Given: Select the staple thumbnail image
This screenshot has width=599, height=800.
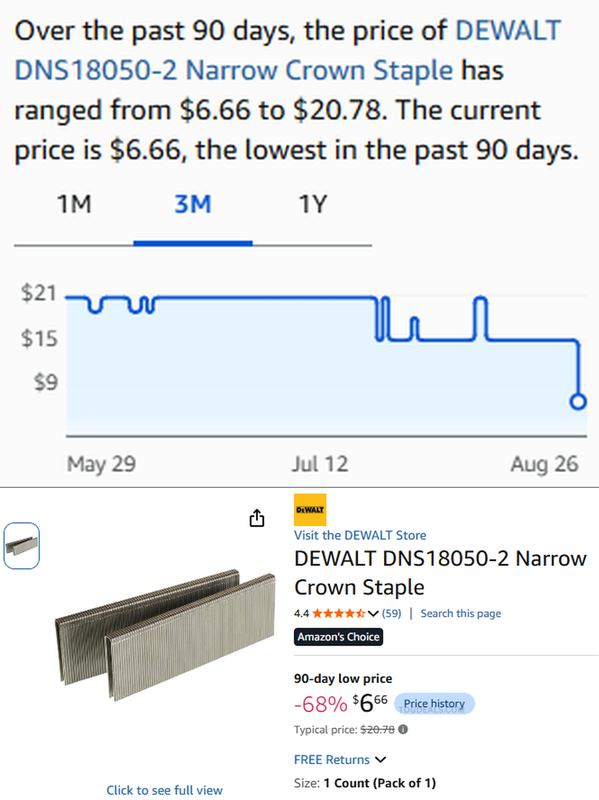Looking at the screenshot, I should click(x=21, y=545).
